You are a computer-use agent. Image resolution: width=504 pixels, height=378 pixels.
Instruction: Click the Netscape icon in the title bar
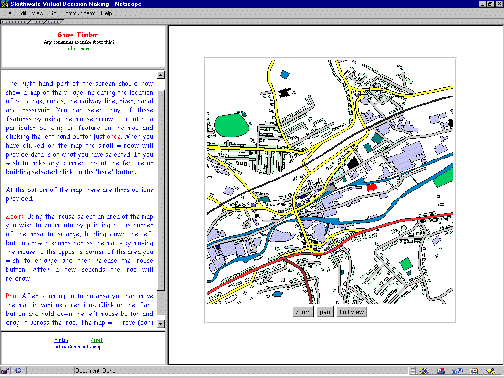click(4, 4)
